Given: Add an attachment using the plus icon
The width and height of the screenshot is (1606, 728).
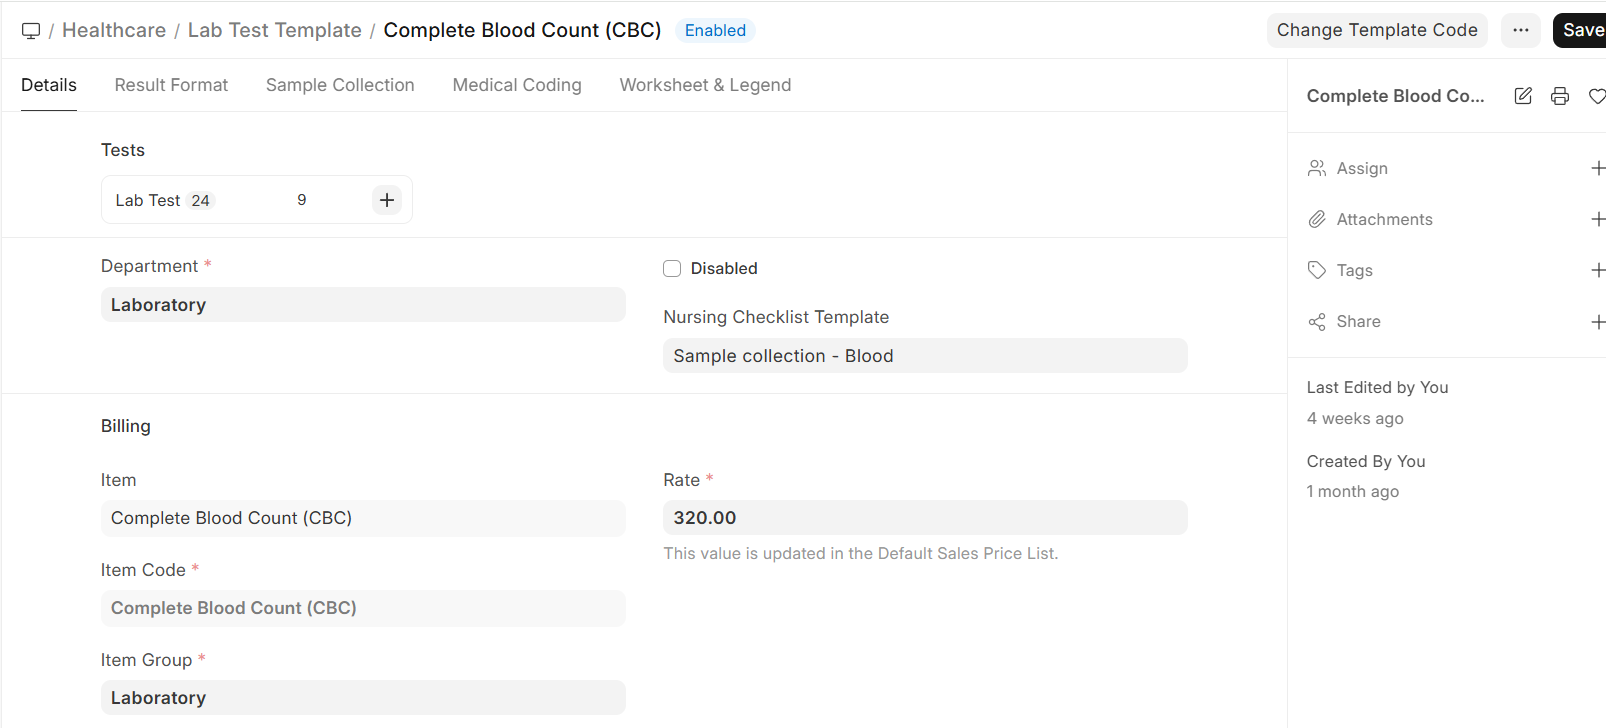Looking at the screenshot, I should coord(1597,219).
